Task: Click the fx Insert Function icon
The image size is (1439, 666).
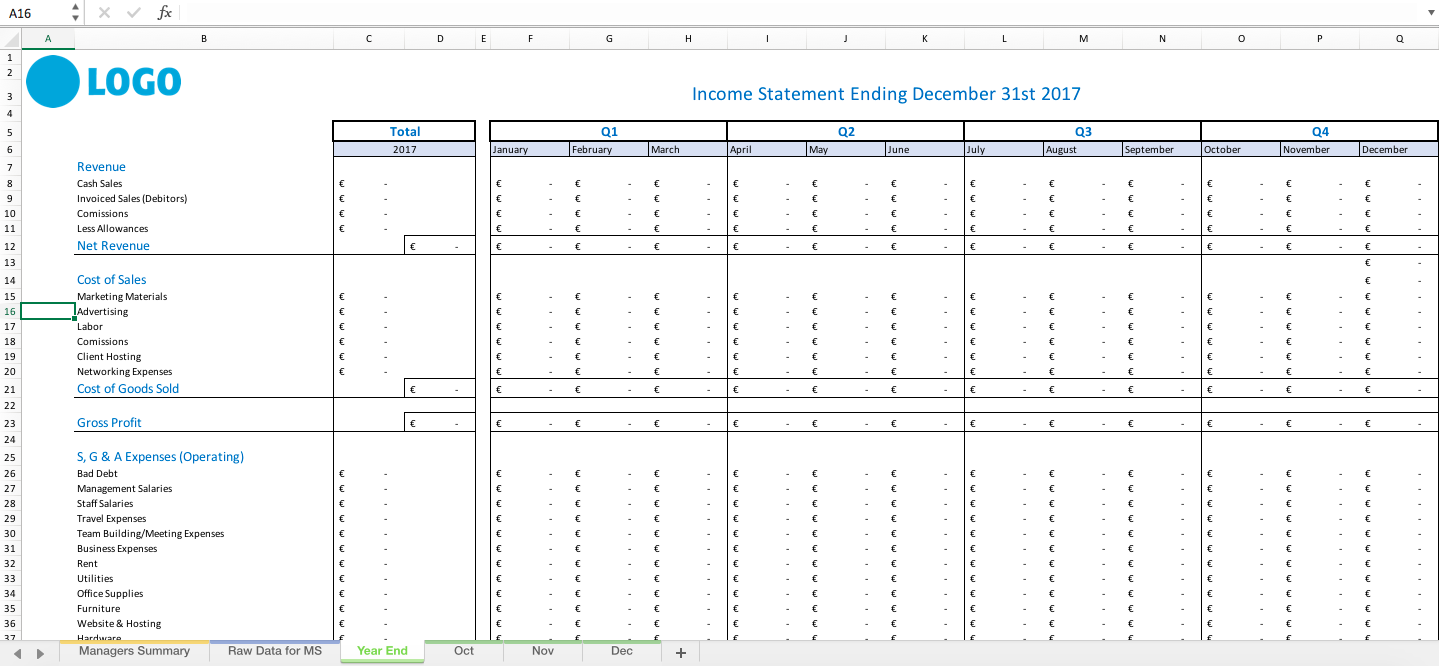Action: point(164,13)
